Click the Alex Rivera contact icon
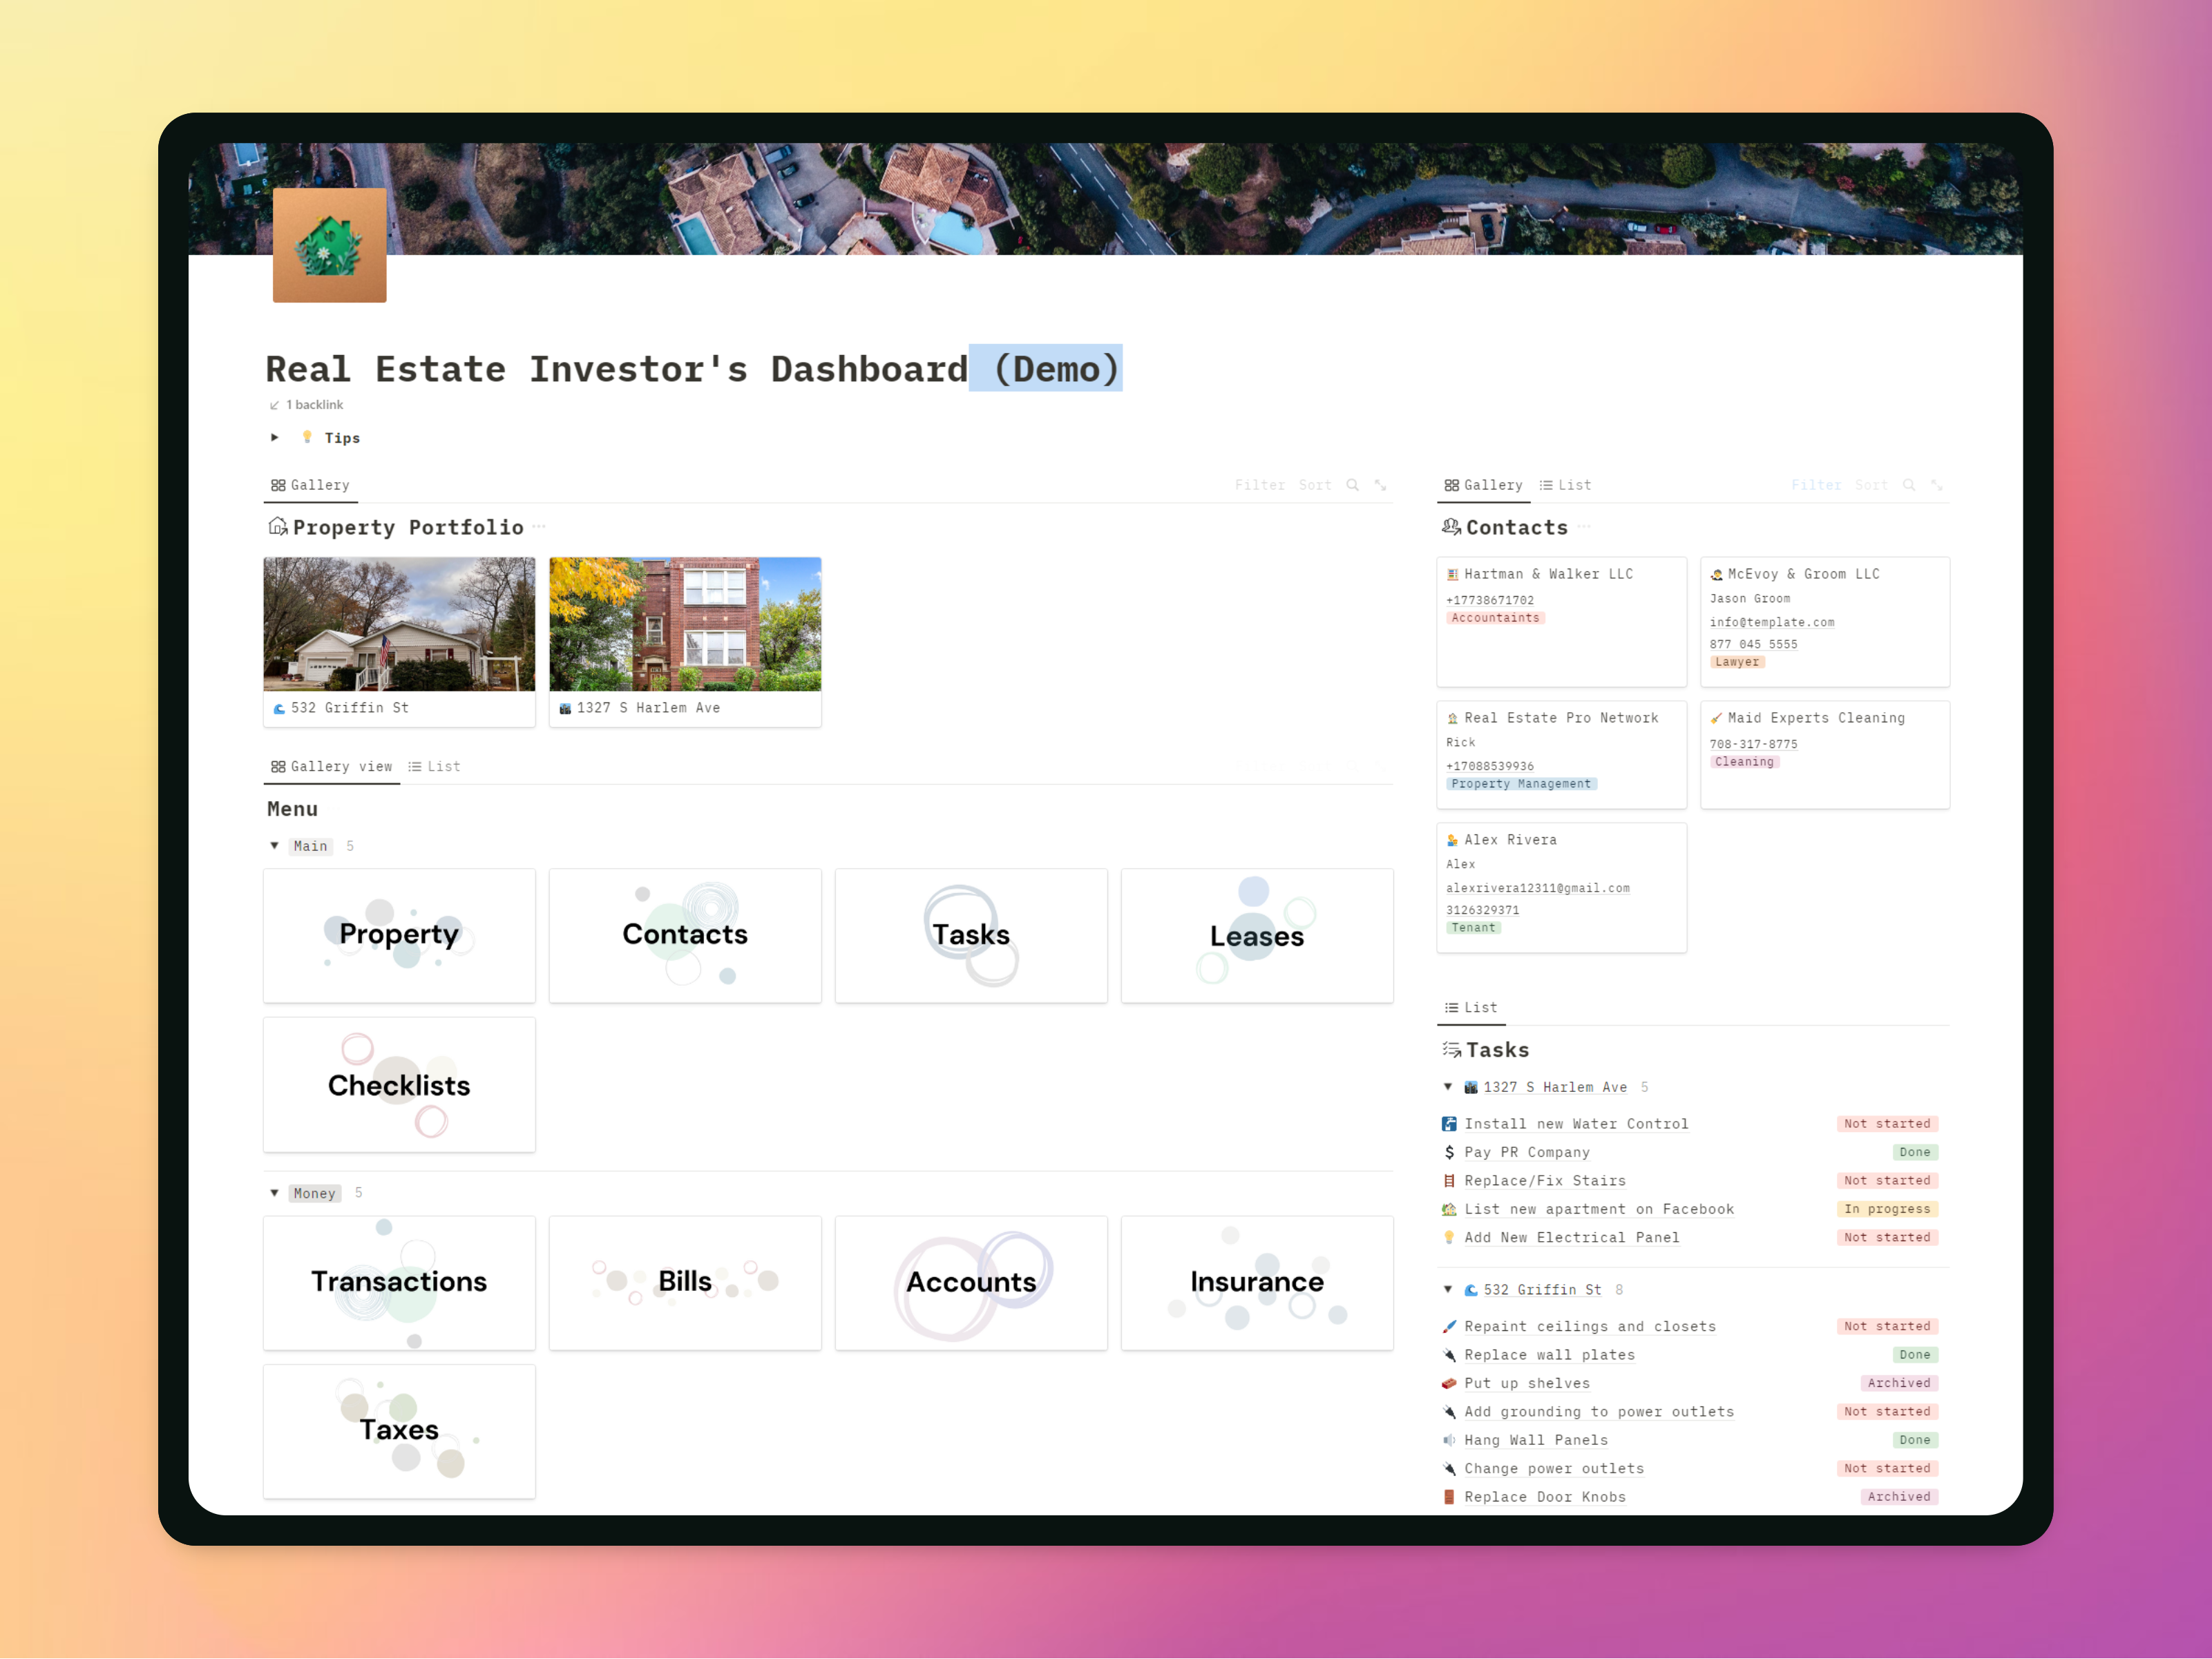The image size is (2212, 1659). 1452,840
